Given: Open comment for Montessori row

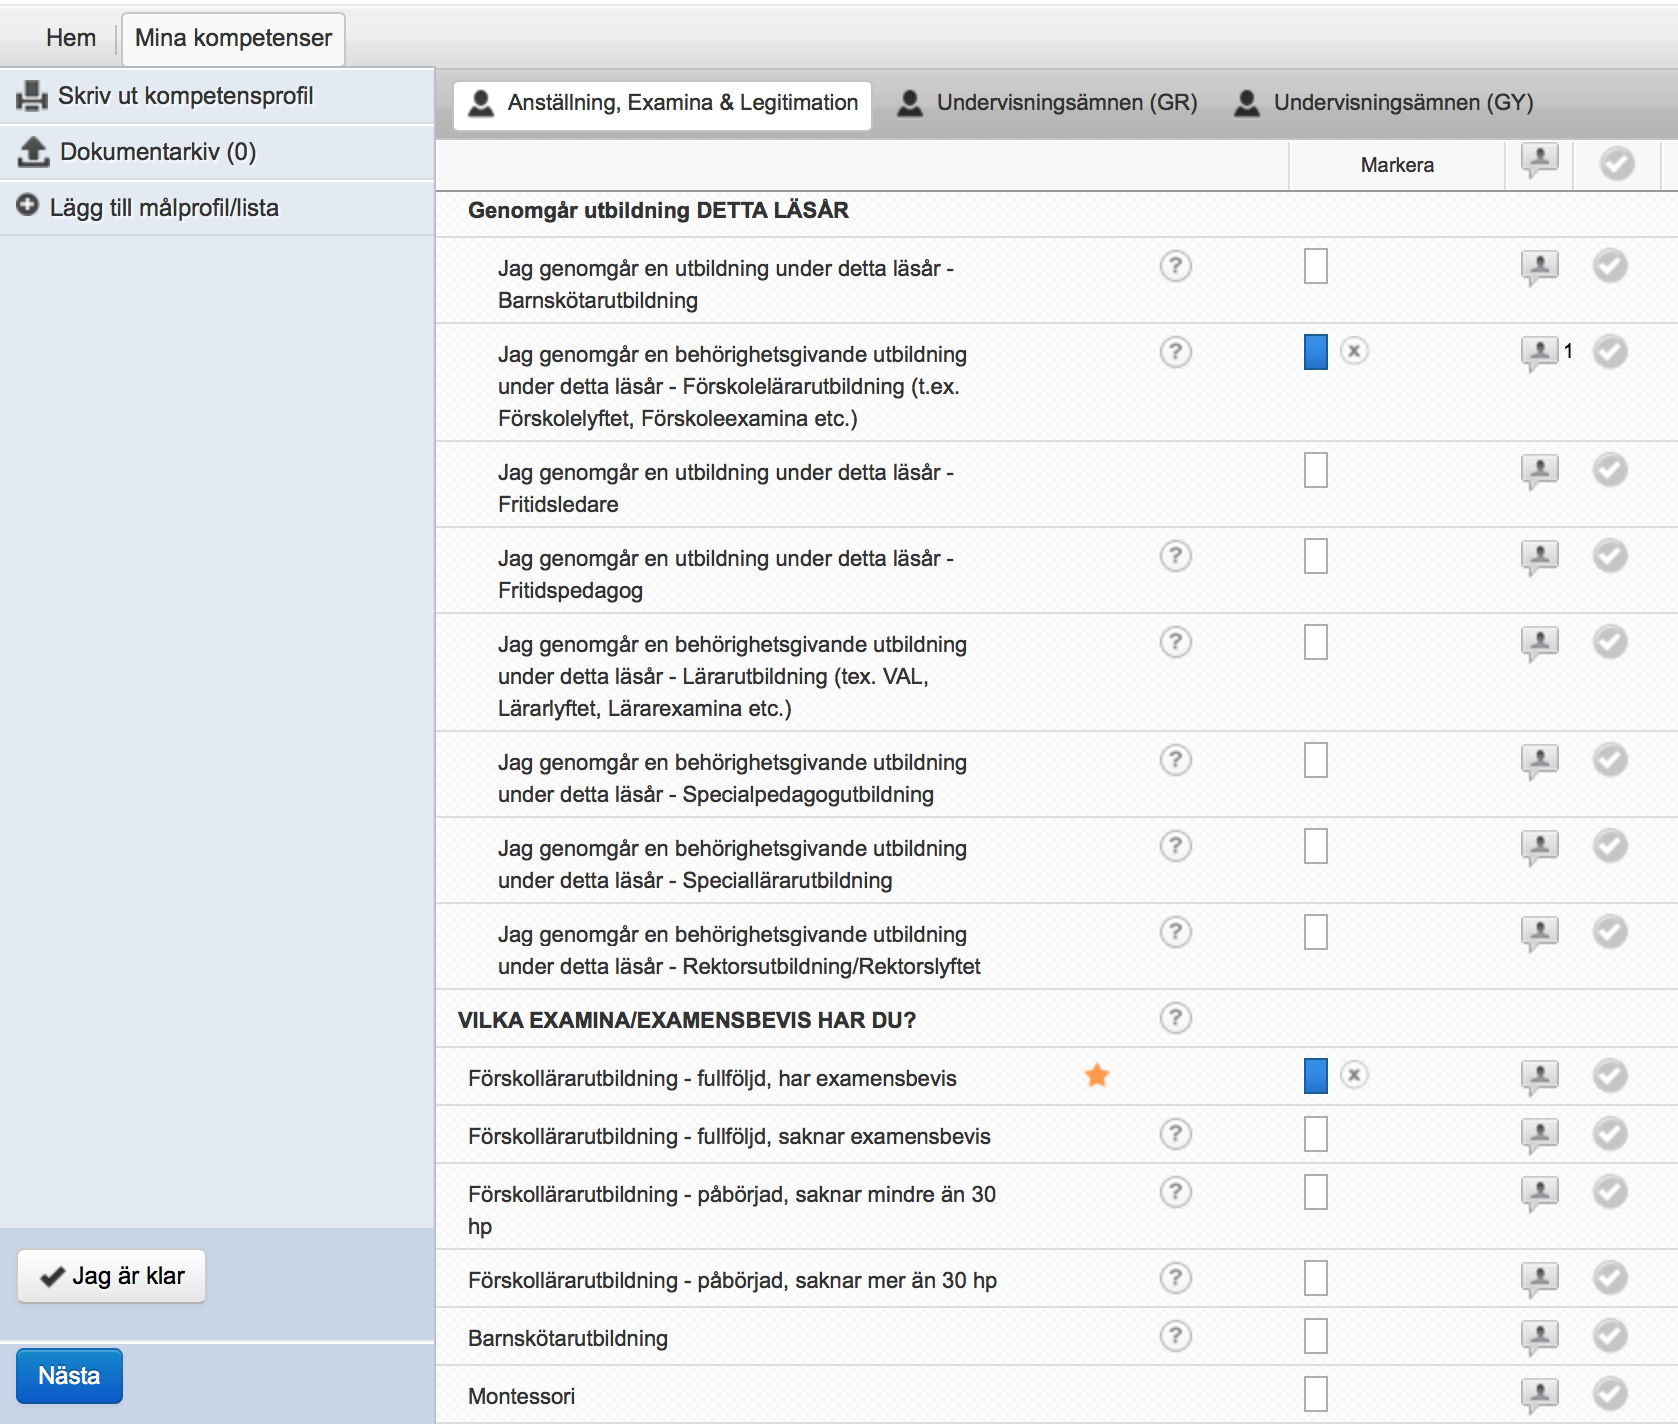Looking at the screenshot, I should click(x=1540, y=1395).
